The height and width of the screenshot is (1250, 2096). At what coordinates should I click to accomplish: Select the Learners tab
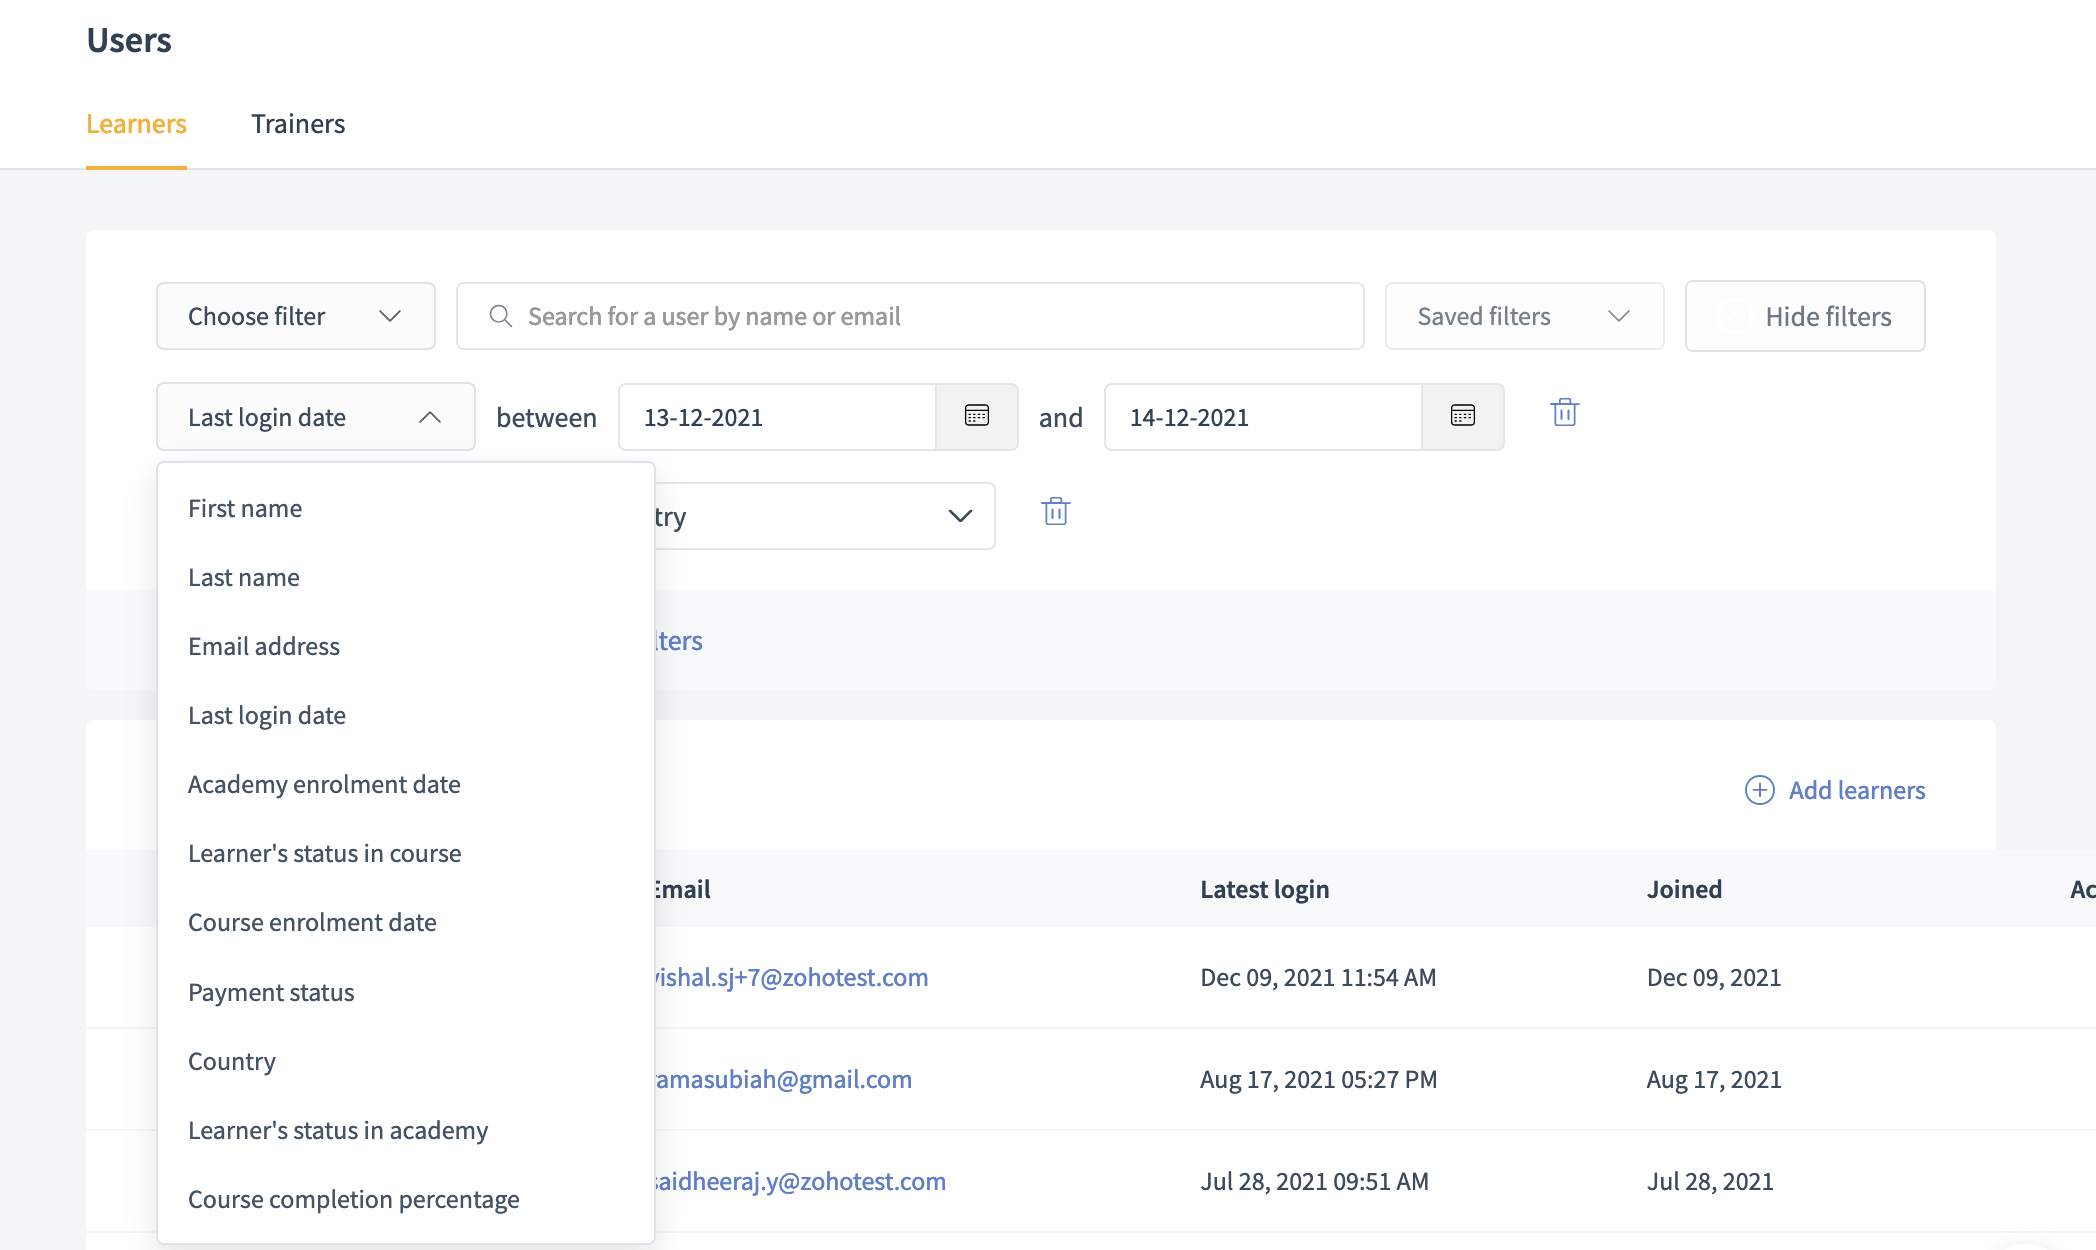pyautogui.click(x=136, y=124)
